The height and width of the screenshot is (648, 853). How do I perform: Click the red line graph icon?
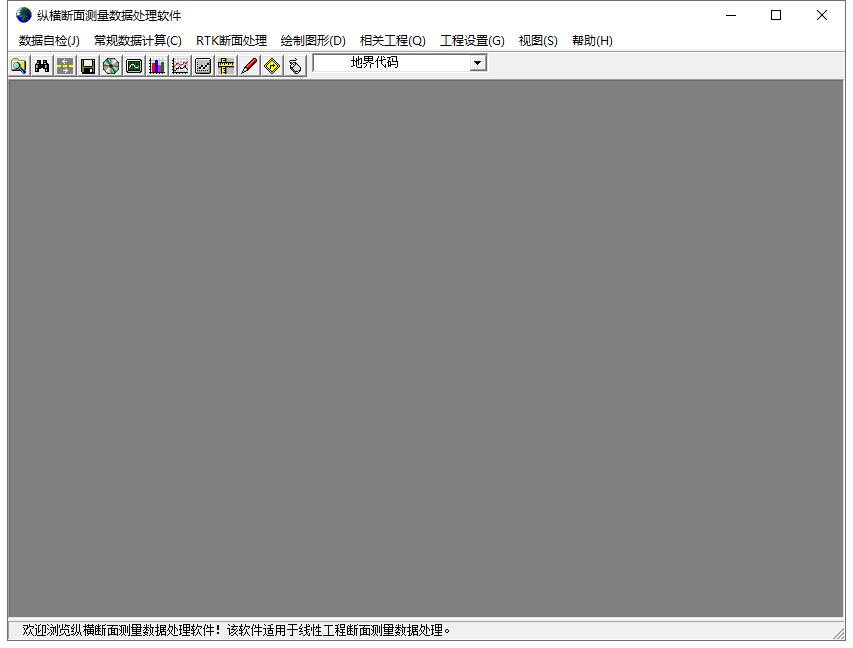point(180,66)
